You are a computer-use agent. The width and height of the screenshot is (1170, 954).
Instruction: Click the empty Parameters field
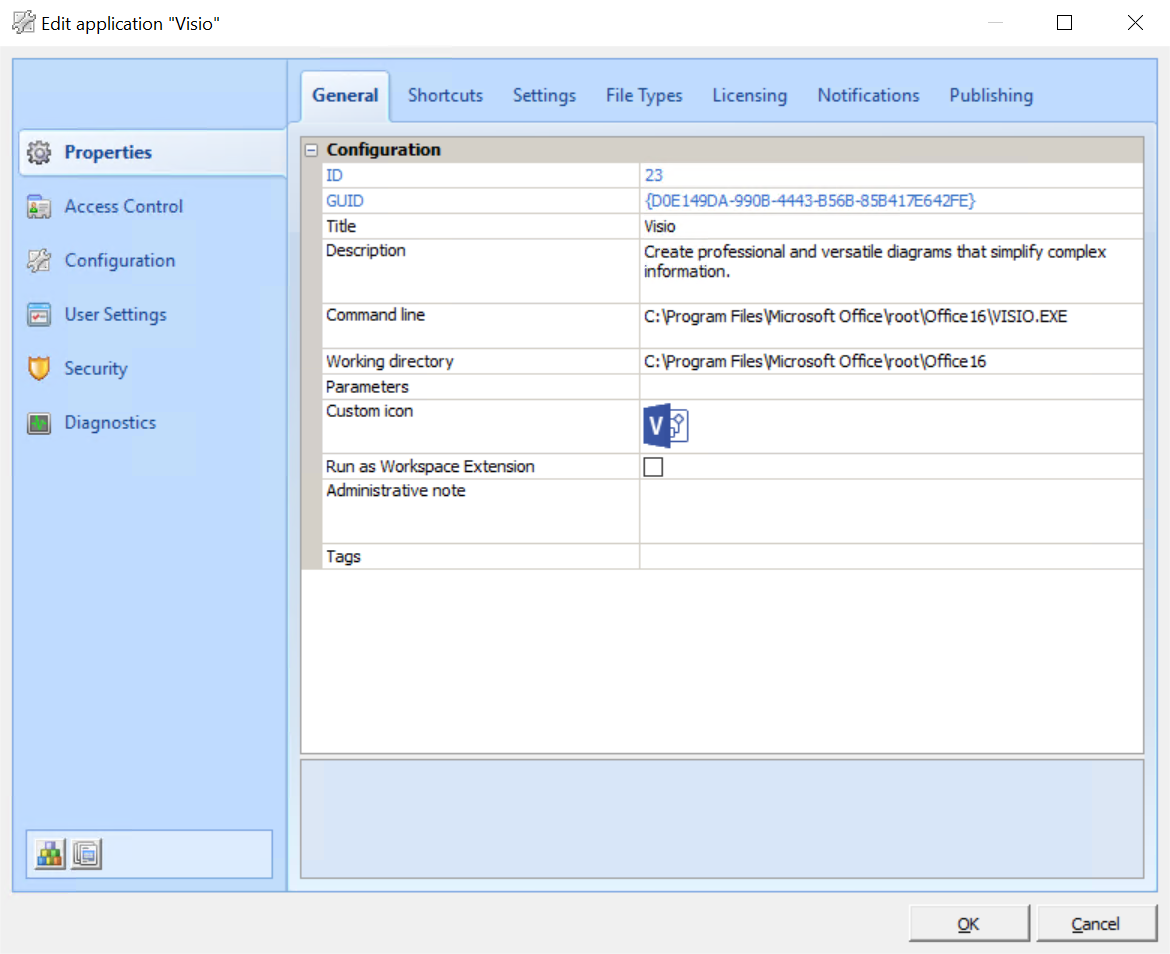[891, 387]
